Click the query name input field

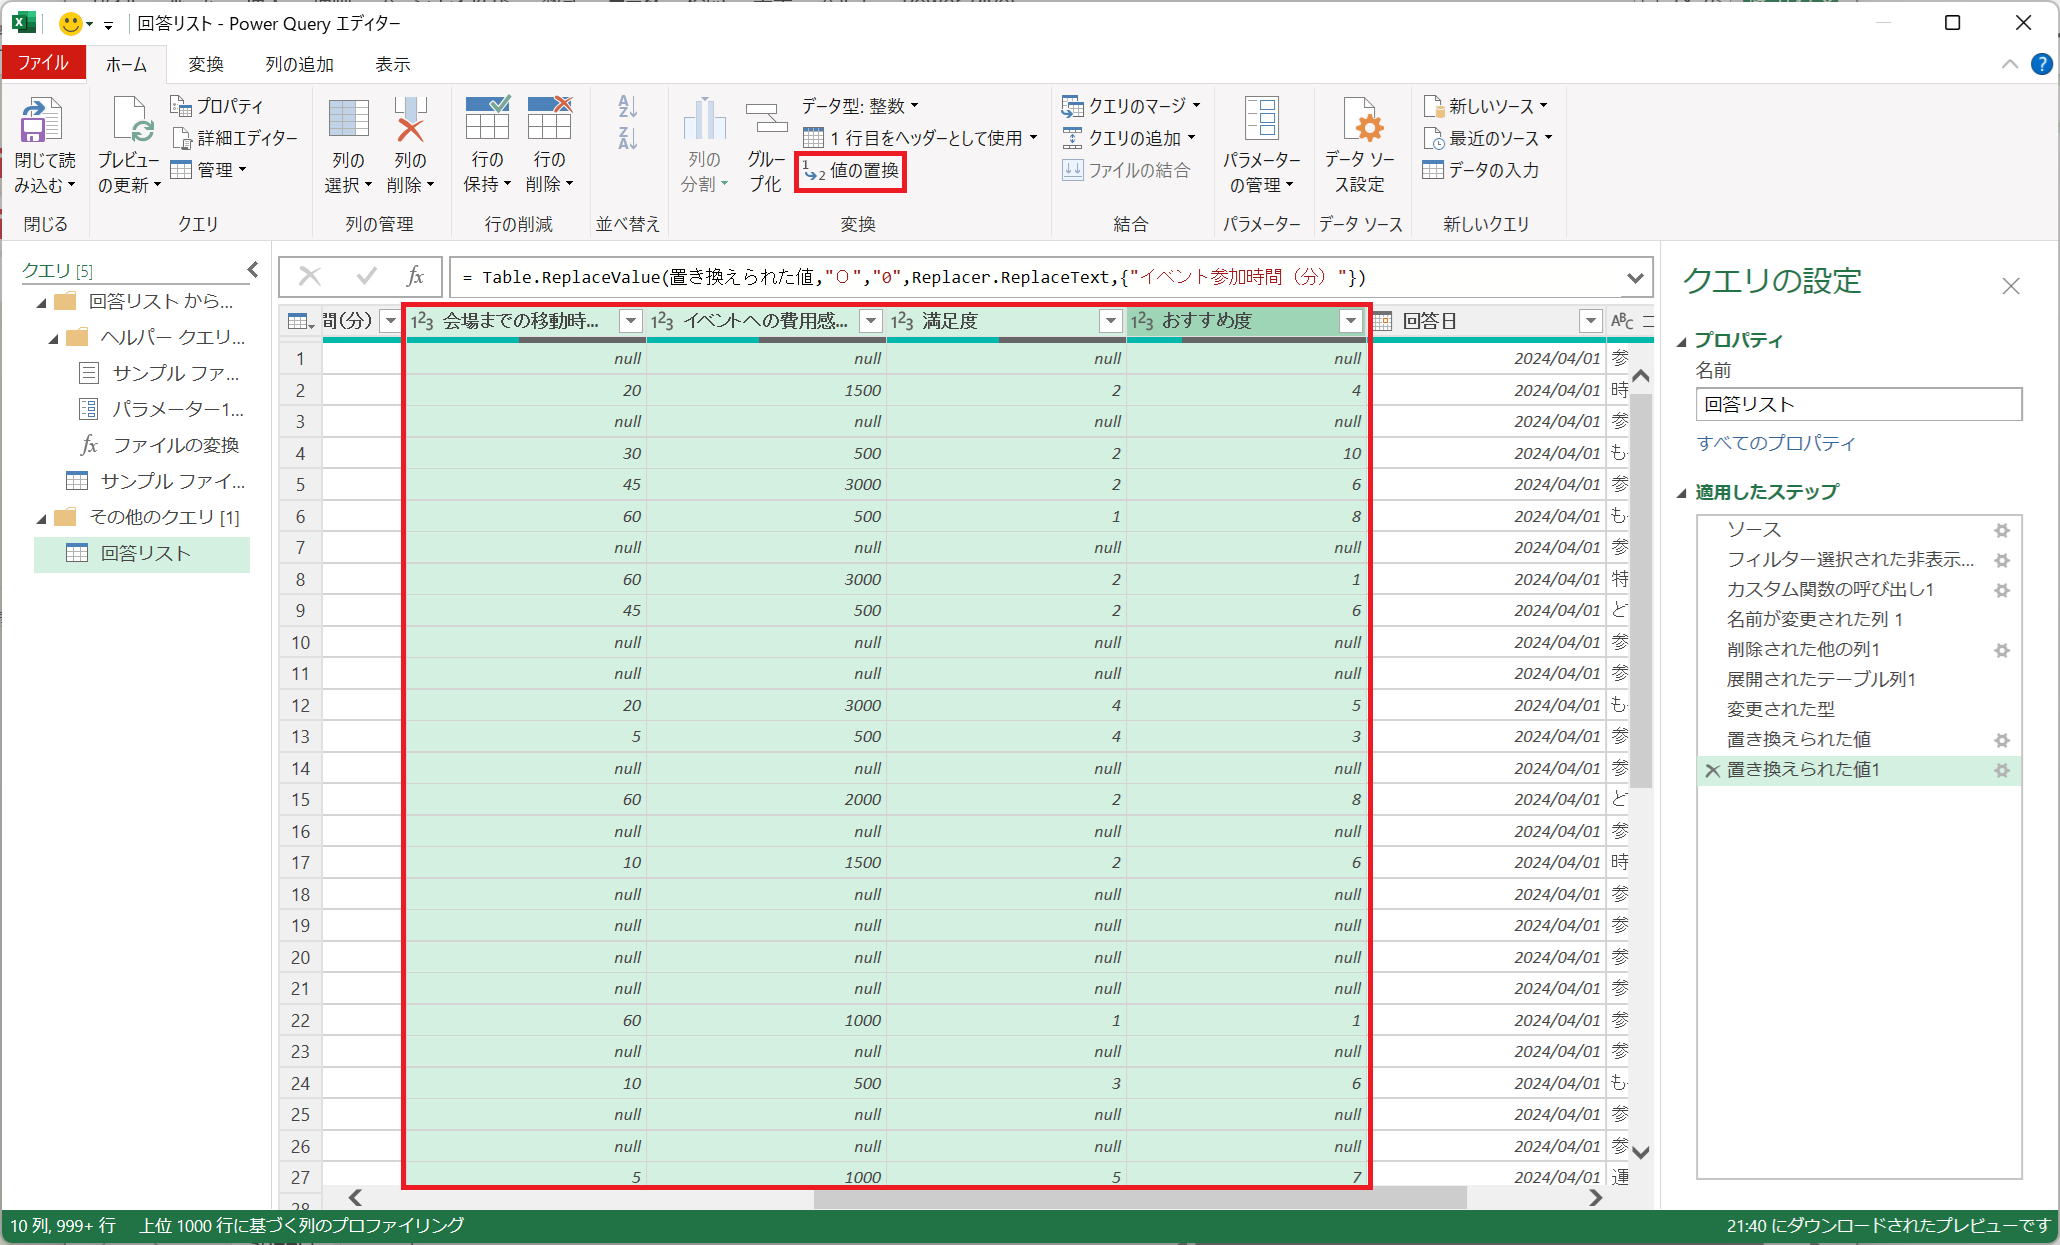[1859, 404]
